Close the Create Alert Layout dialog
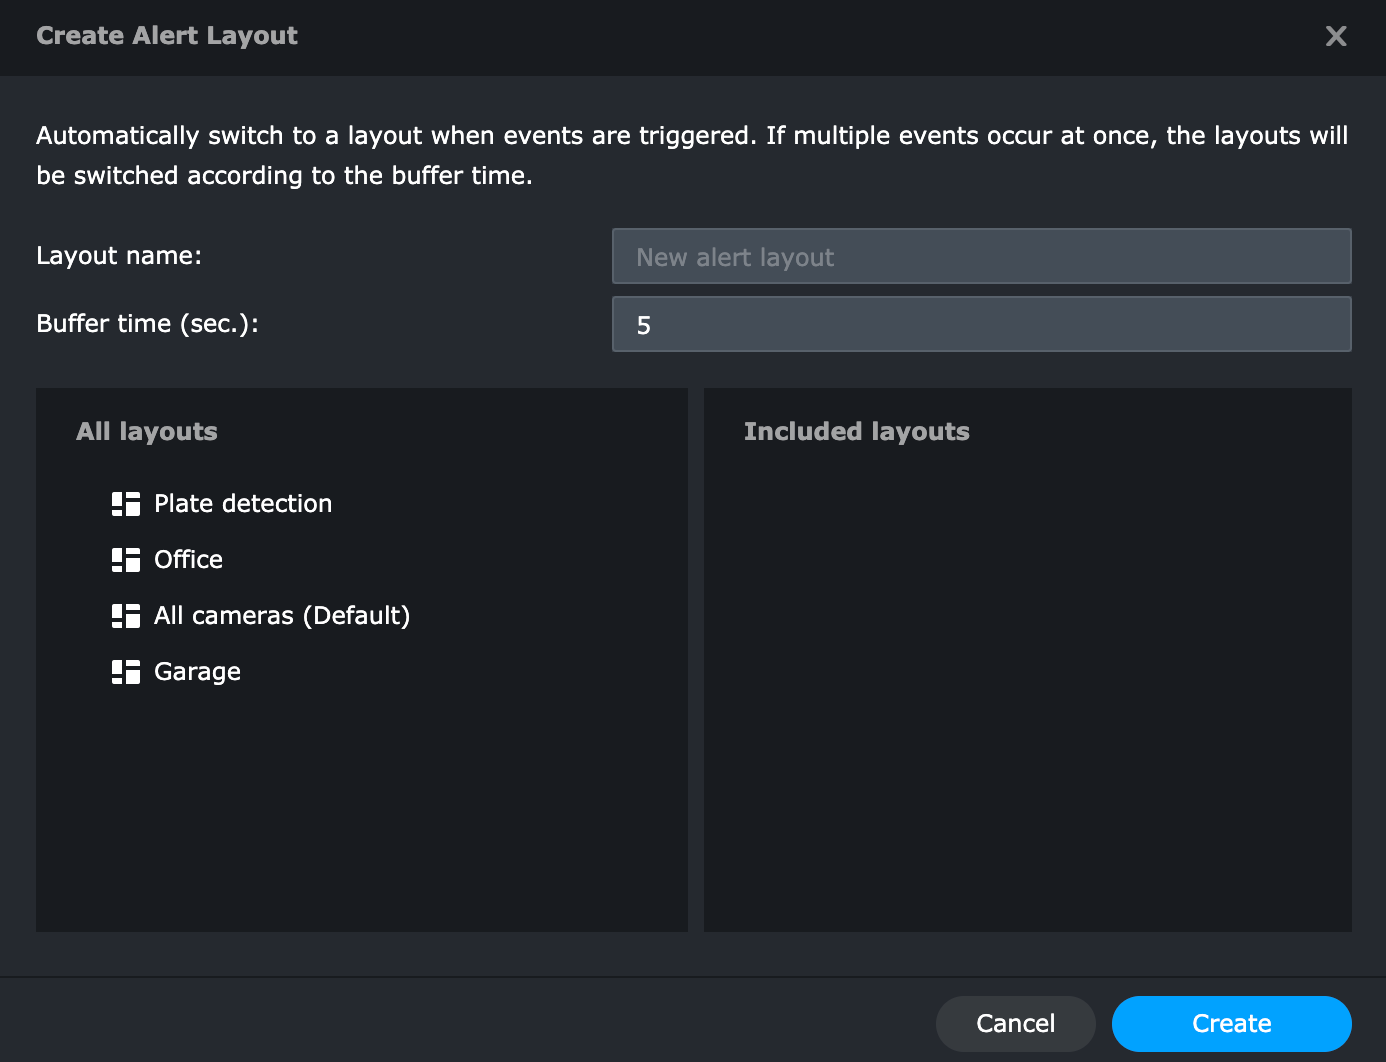Image resolution: width=1386 pixels, height=1062 pixels. 1336,37
